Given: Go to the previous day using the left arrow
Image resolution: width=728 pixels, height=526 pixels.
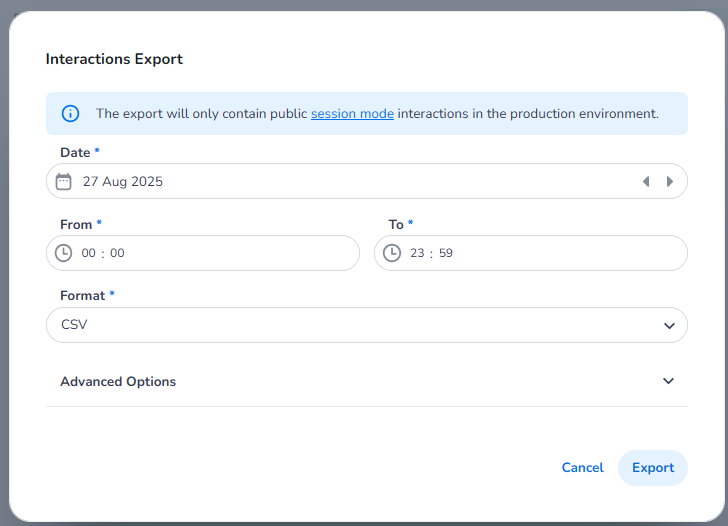Looking at the screenshot, I should (x=646, y=182).
